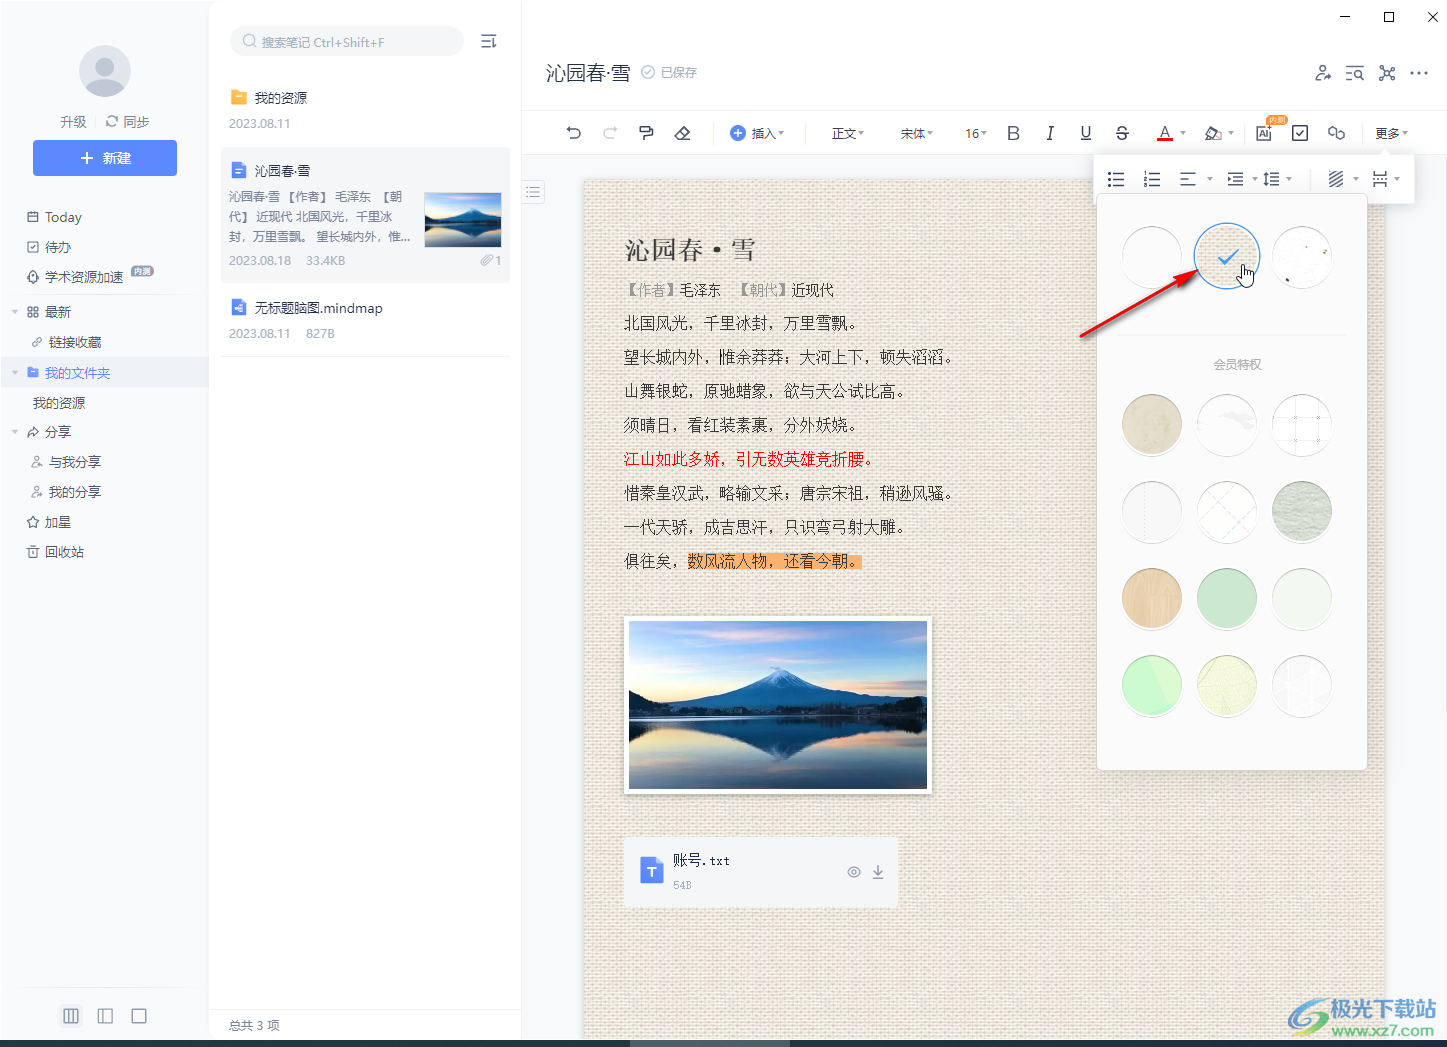Download the 账号.txt attachment

click(878, 872)
